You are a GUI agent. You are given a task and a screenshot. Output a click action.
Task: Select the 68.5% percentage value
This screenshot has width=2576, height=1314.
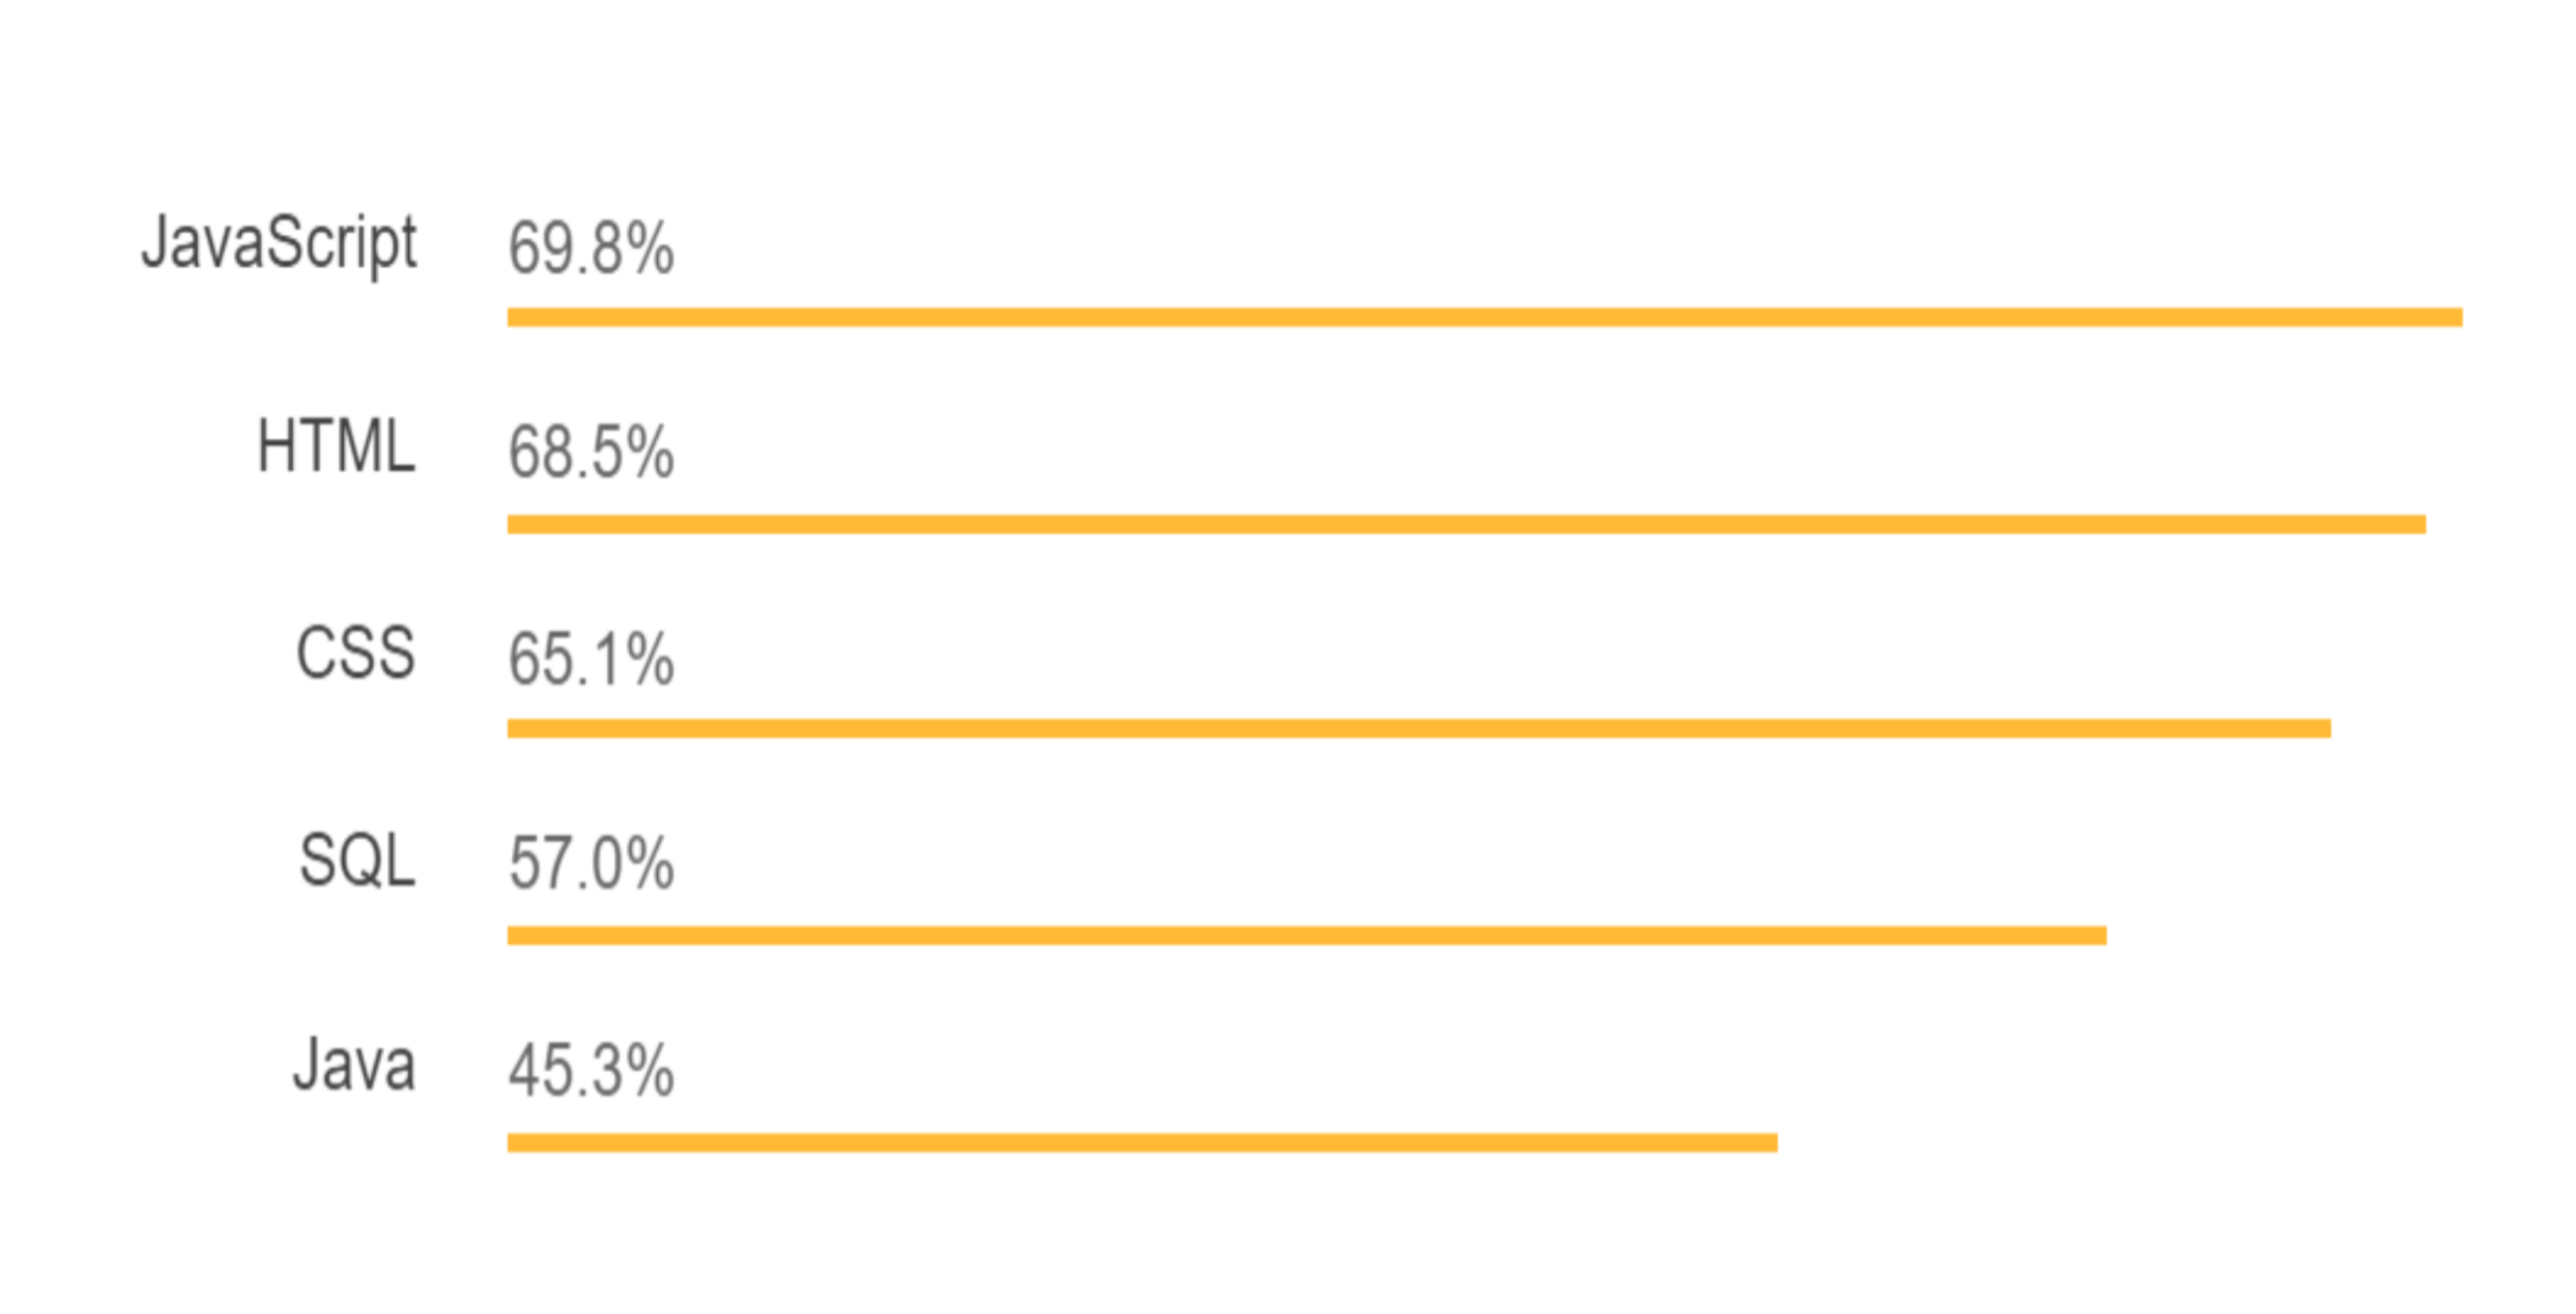tap(591, 452)
